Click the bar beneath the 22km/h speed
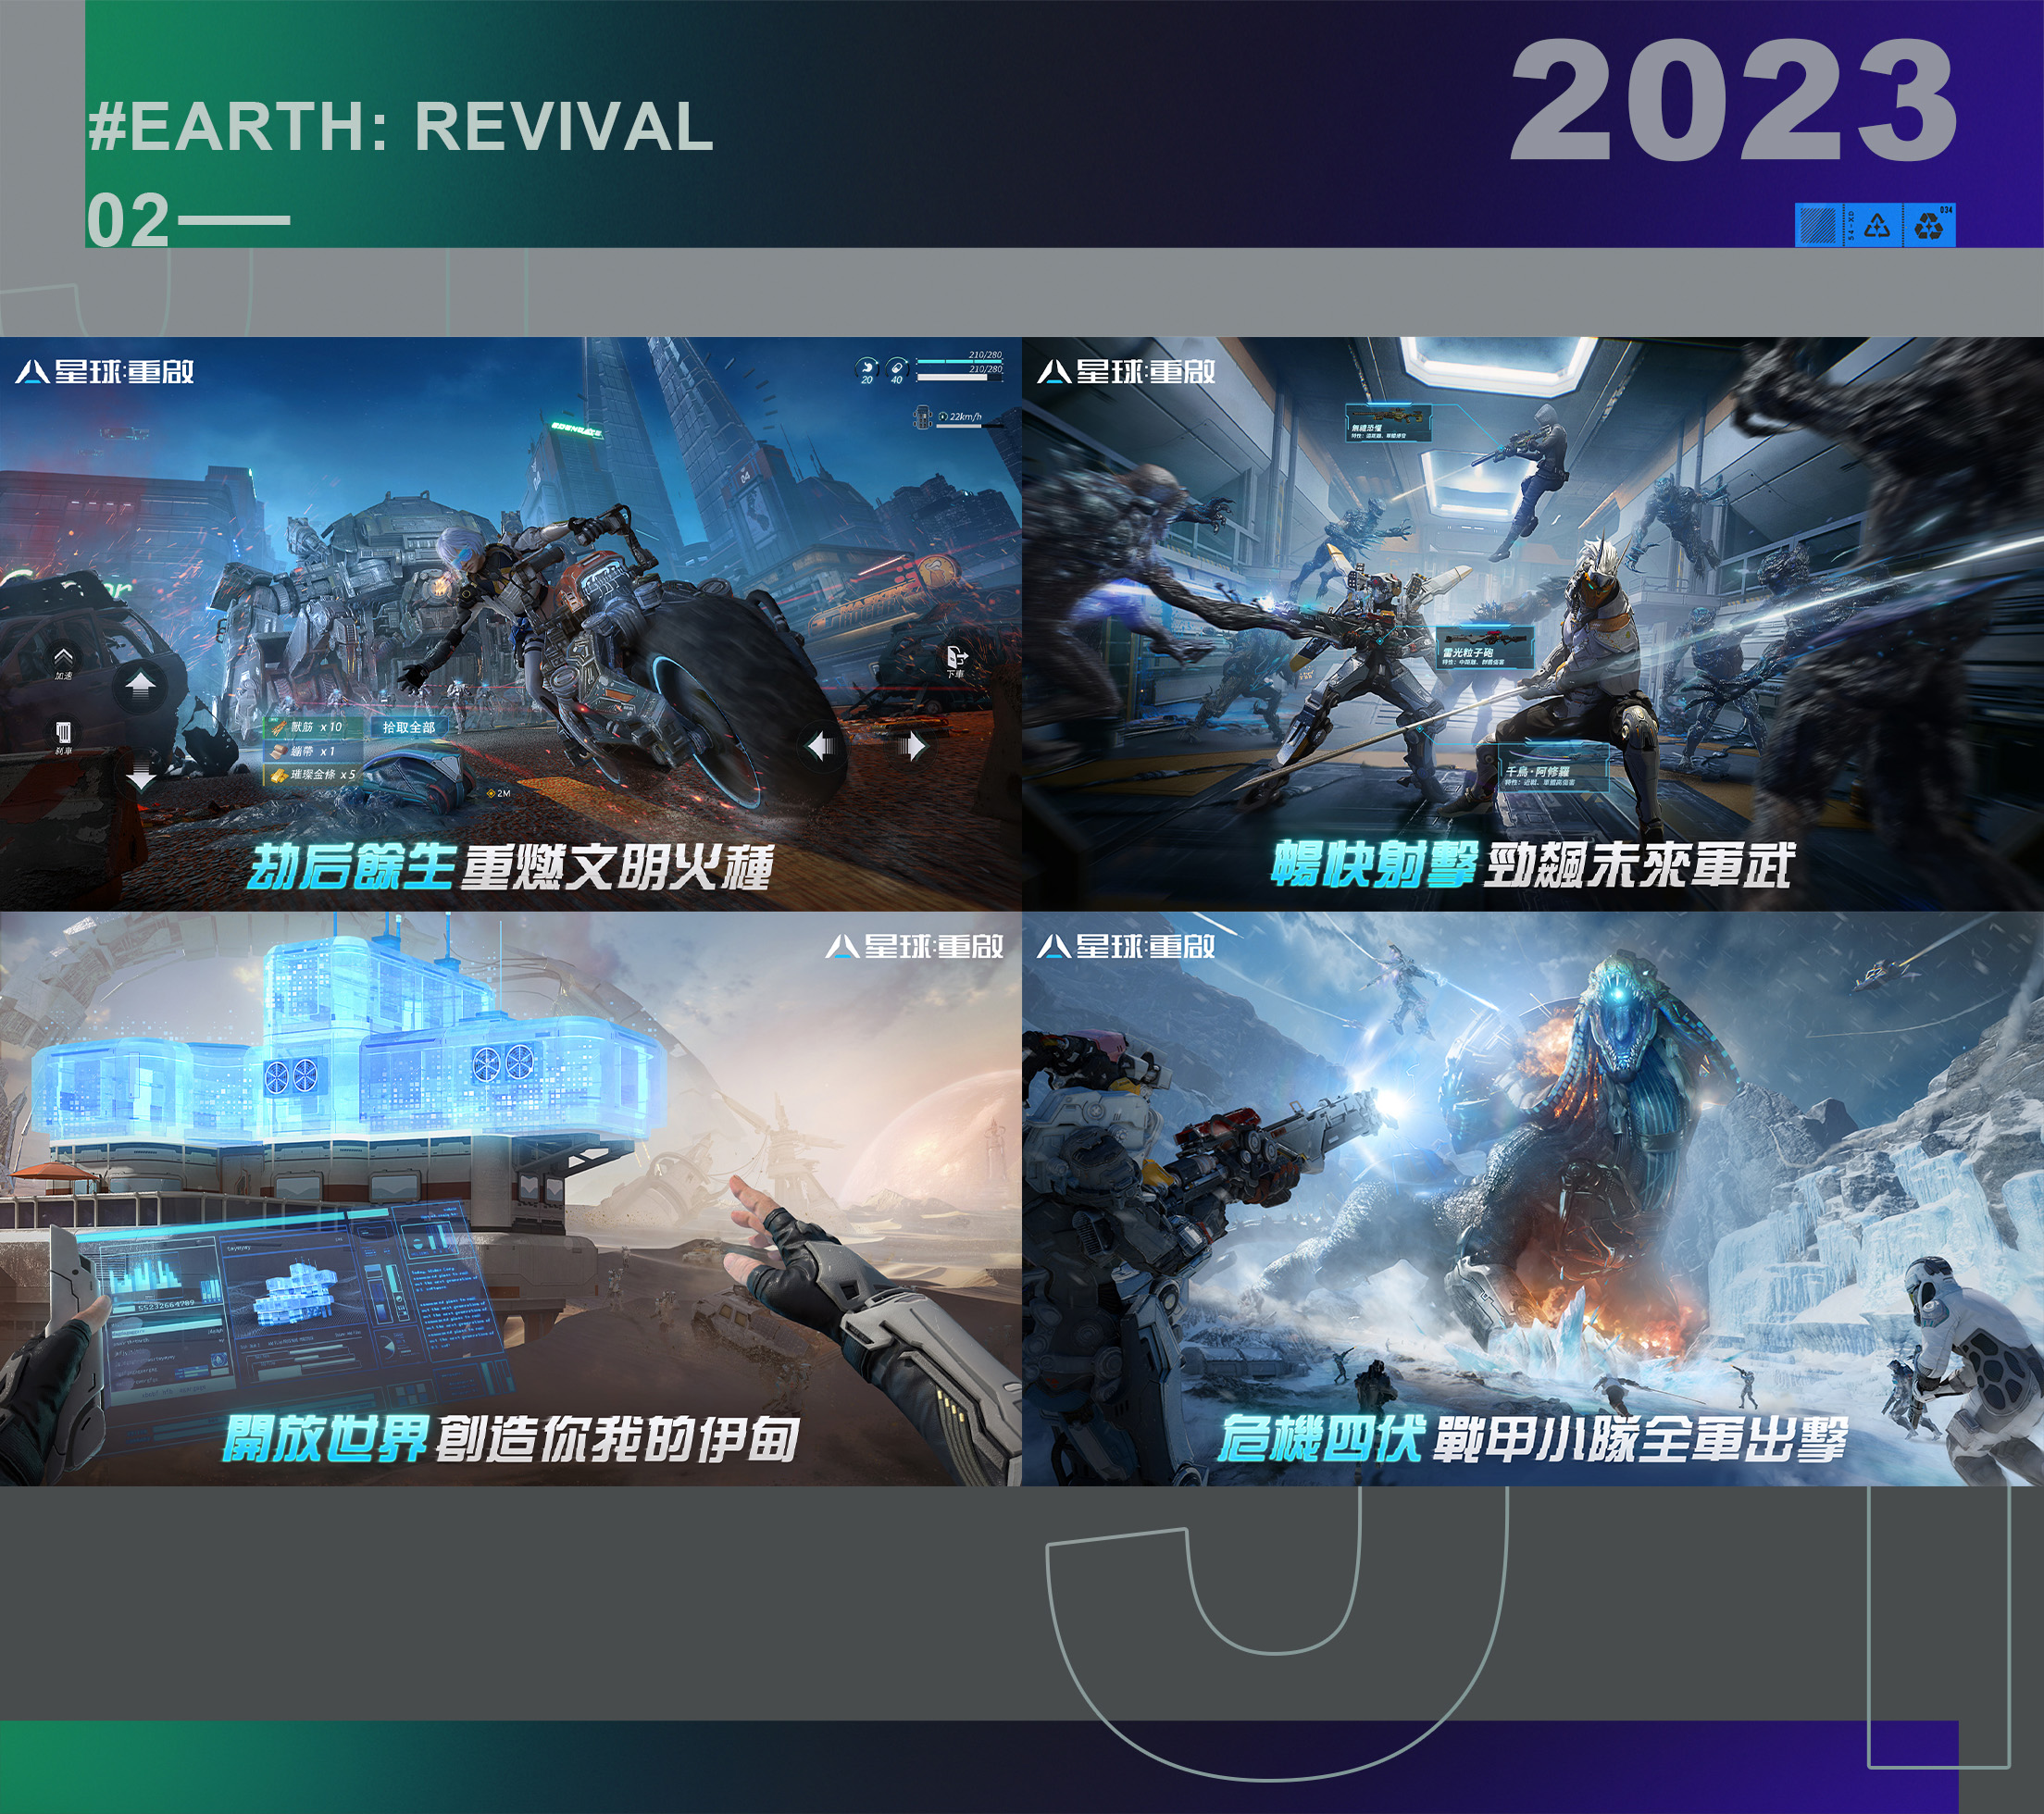This screenshot has height=1814, width=2044. pos(970,426)
